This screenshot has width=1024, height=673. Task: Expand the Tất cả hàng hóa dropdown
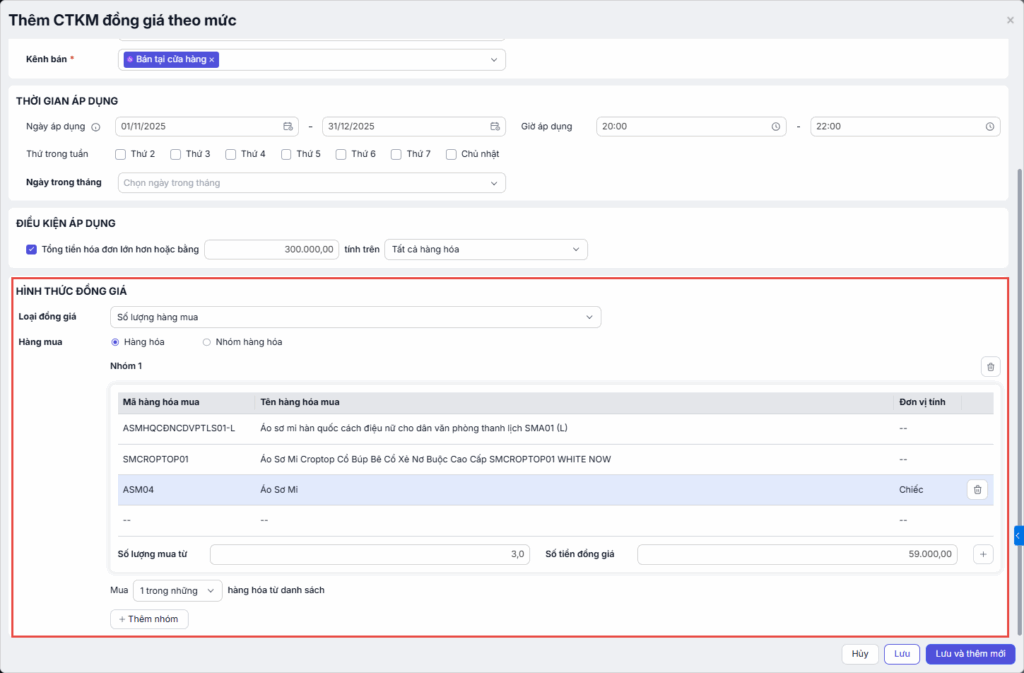click(486, 249)
